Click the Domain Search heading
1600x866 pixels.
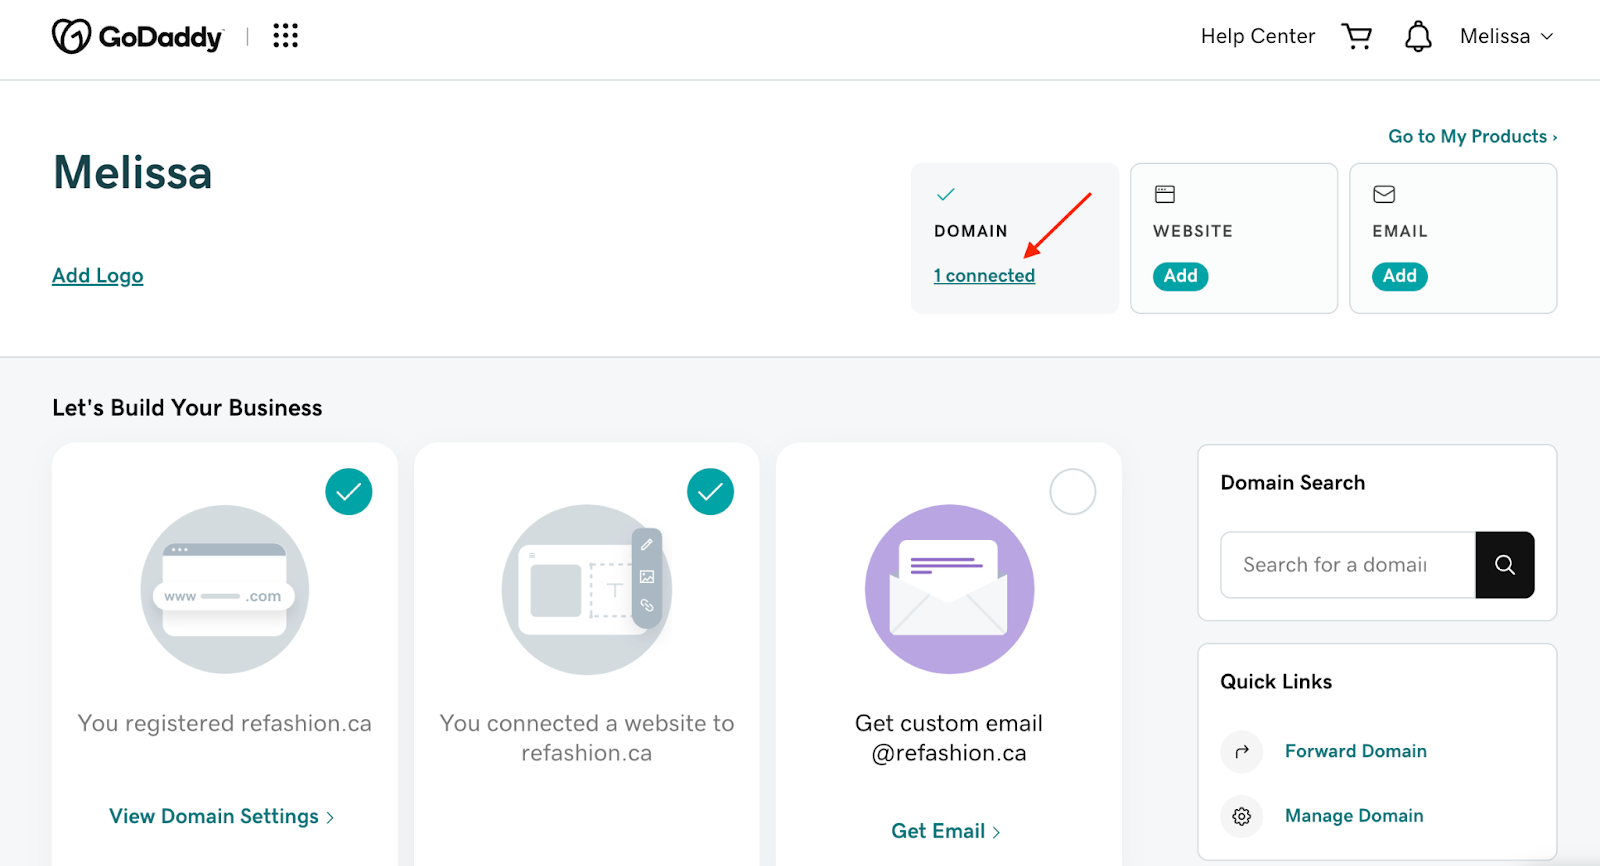[1293, 483]
